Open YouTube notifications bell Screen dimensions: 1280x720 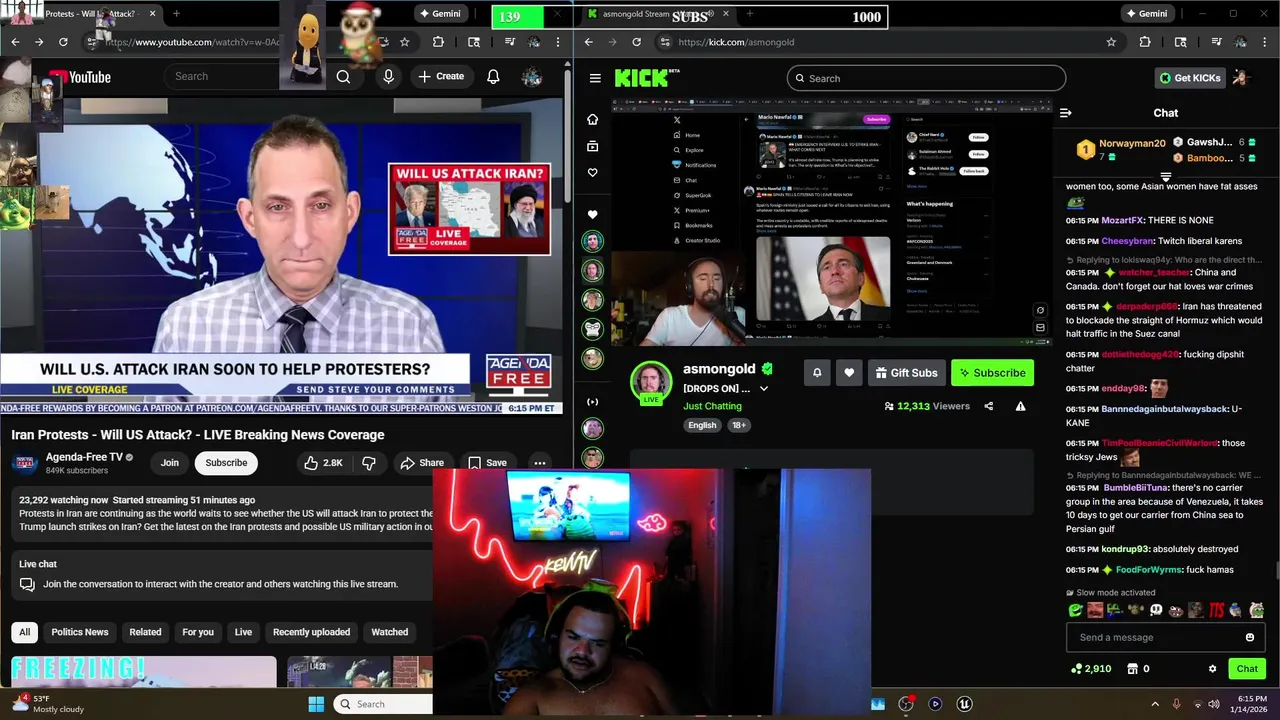coord(493,77)
